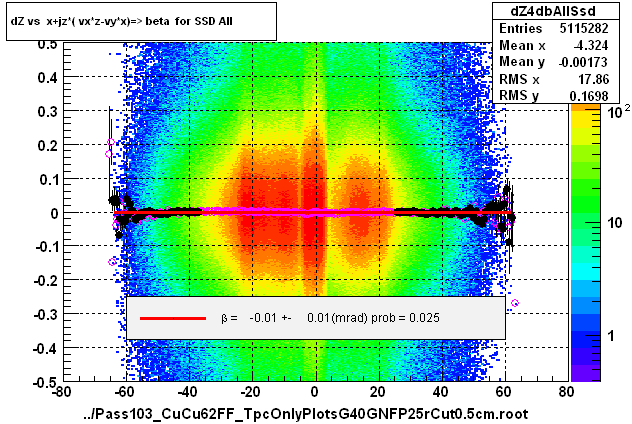Image resolution: width=632 pixels, height=424 pixels.
Task: Click x-axis label 60
Action: [504, 391]
